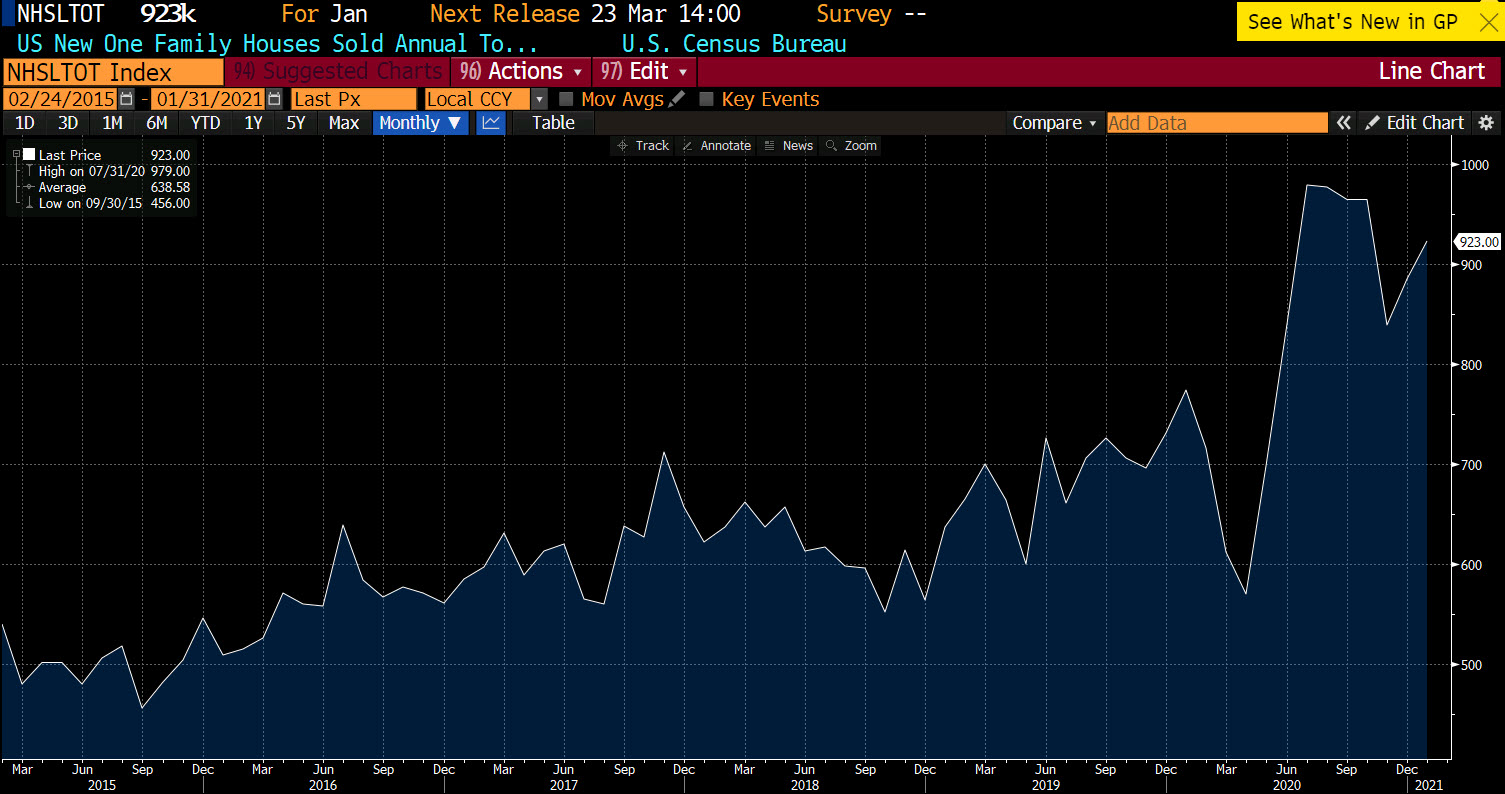Switch to the Table view
Image resolution: width=1505 pixels, height=794 pixels.
pyautogui.click(x=553, y=123)
